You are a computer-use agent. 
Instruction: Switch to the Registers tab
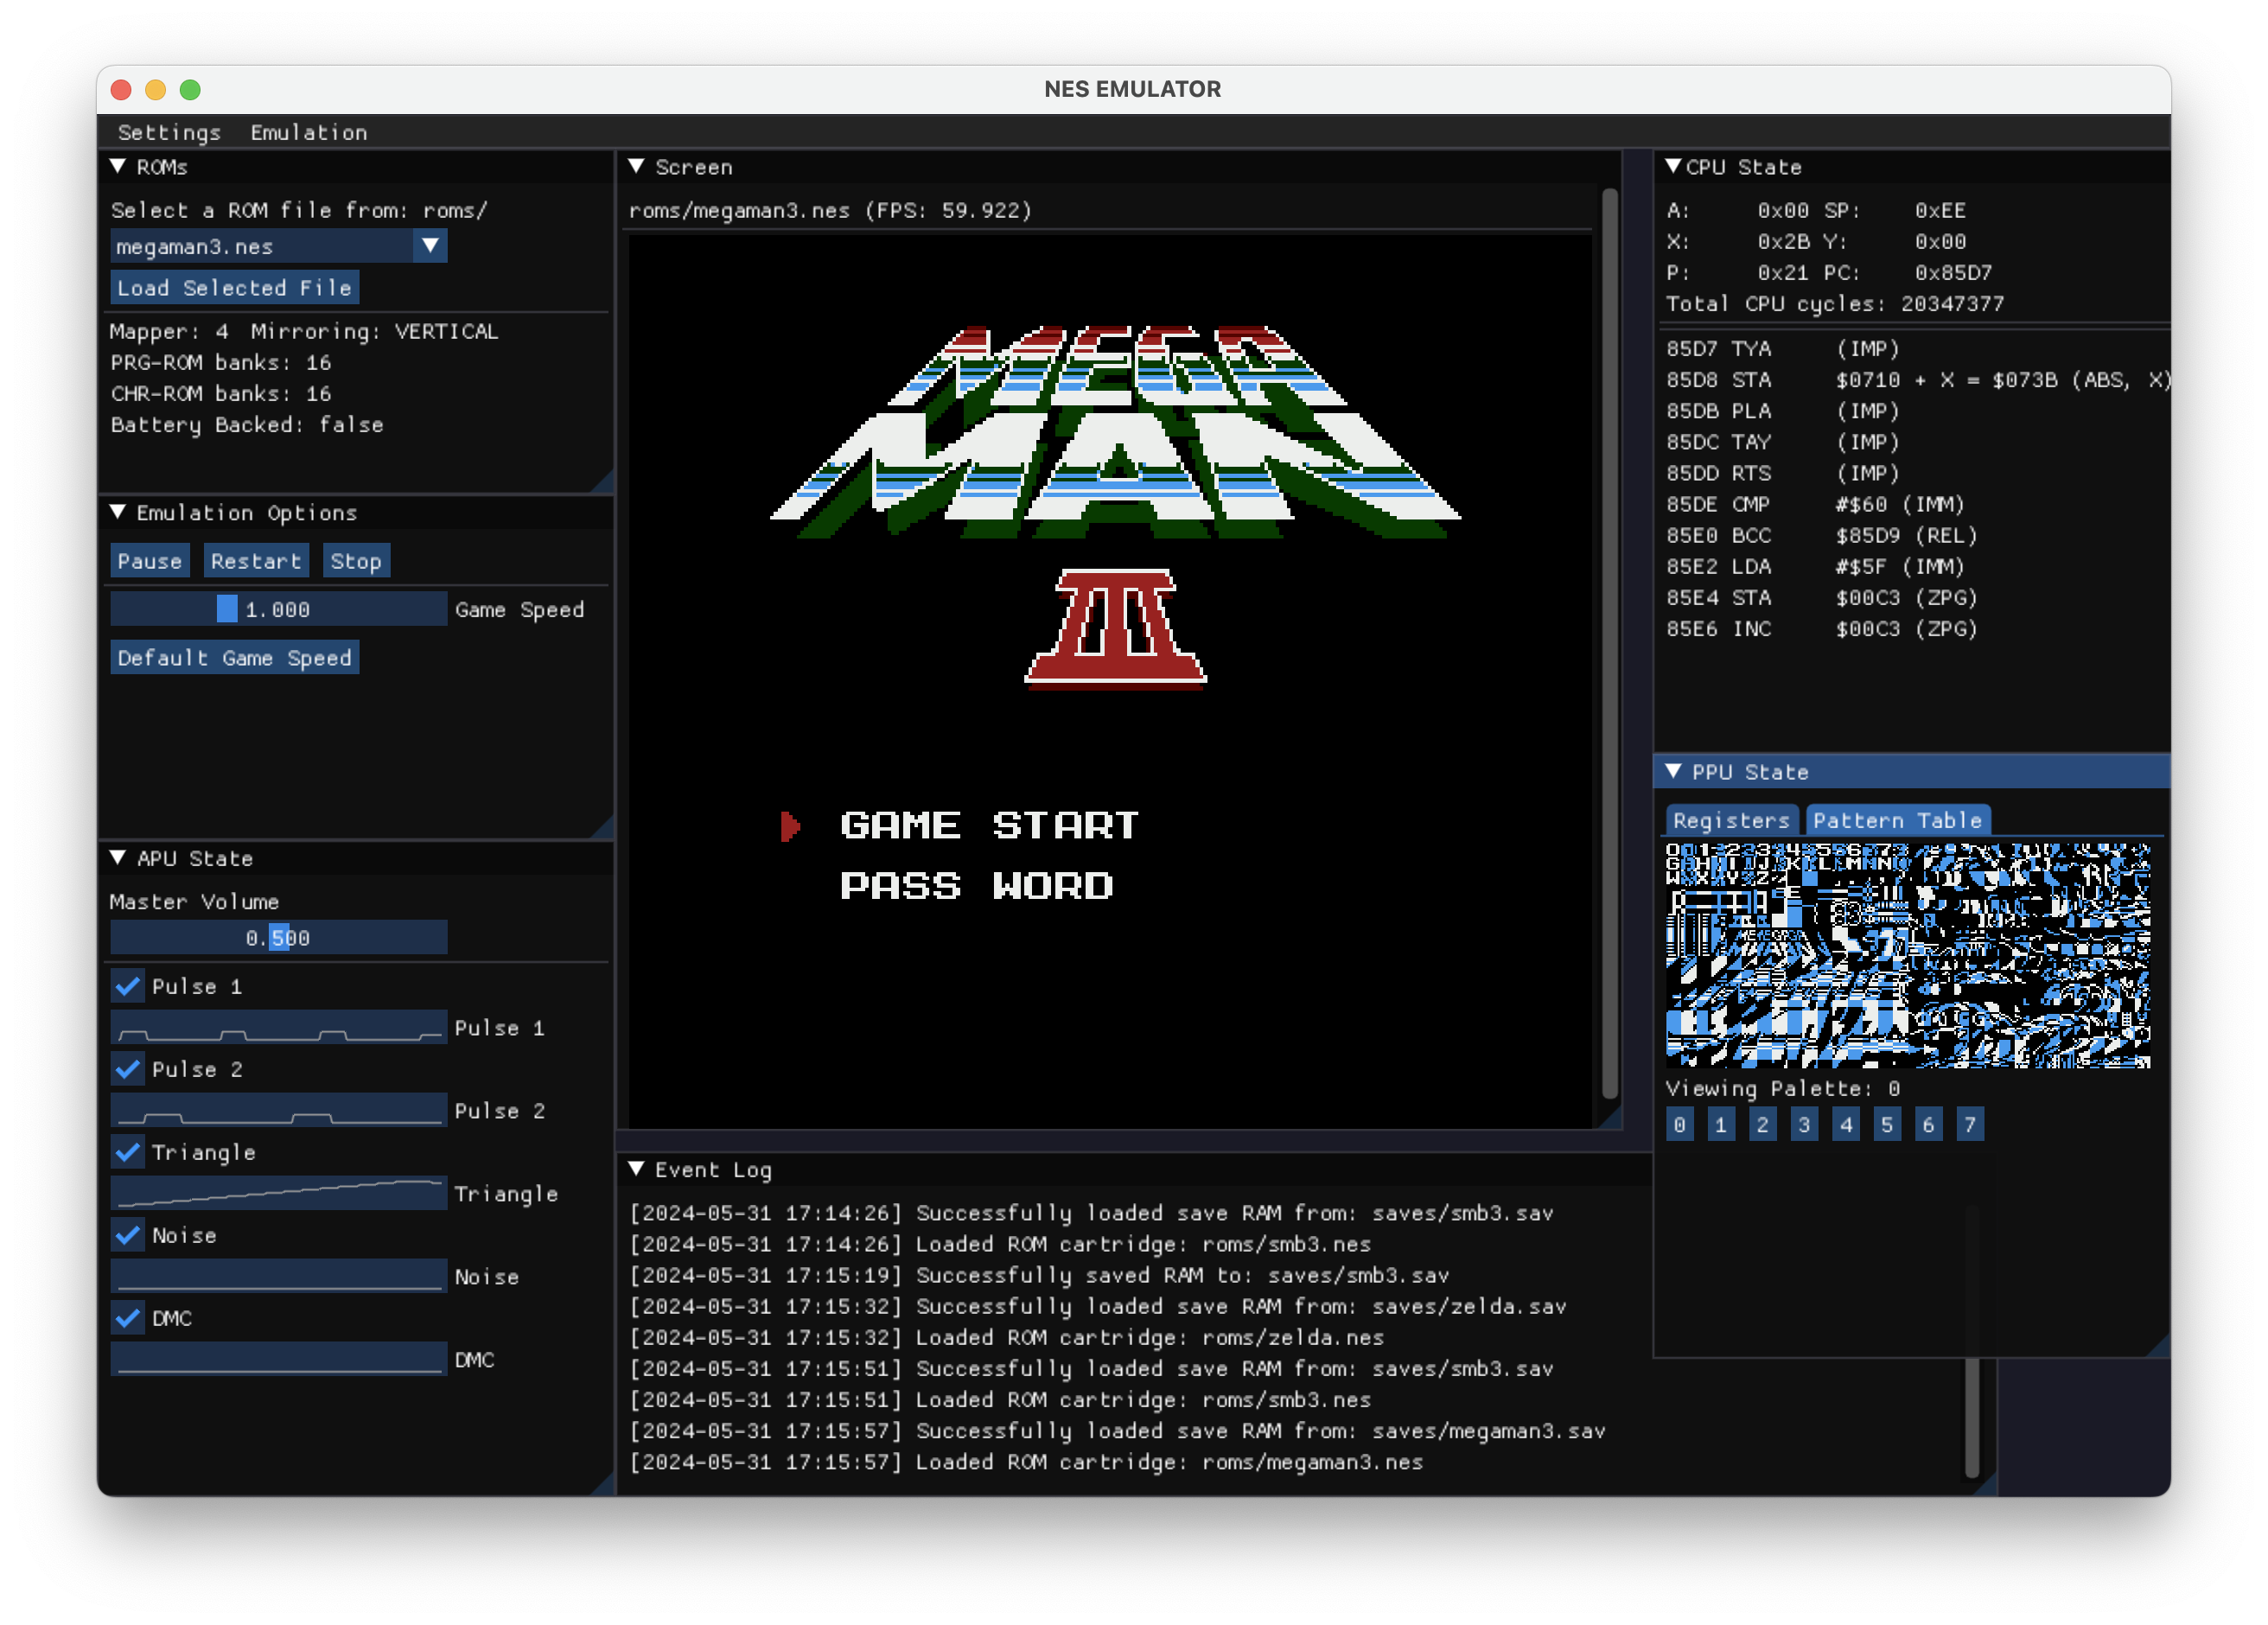(1731, 820)
